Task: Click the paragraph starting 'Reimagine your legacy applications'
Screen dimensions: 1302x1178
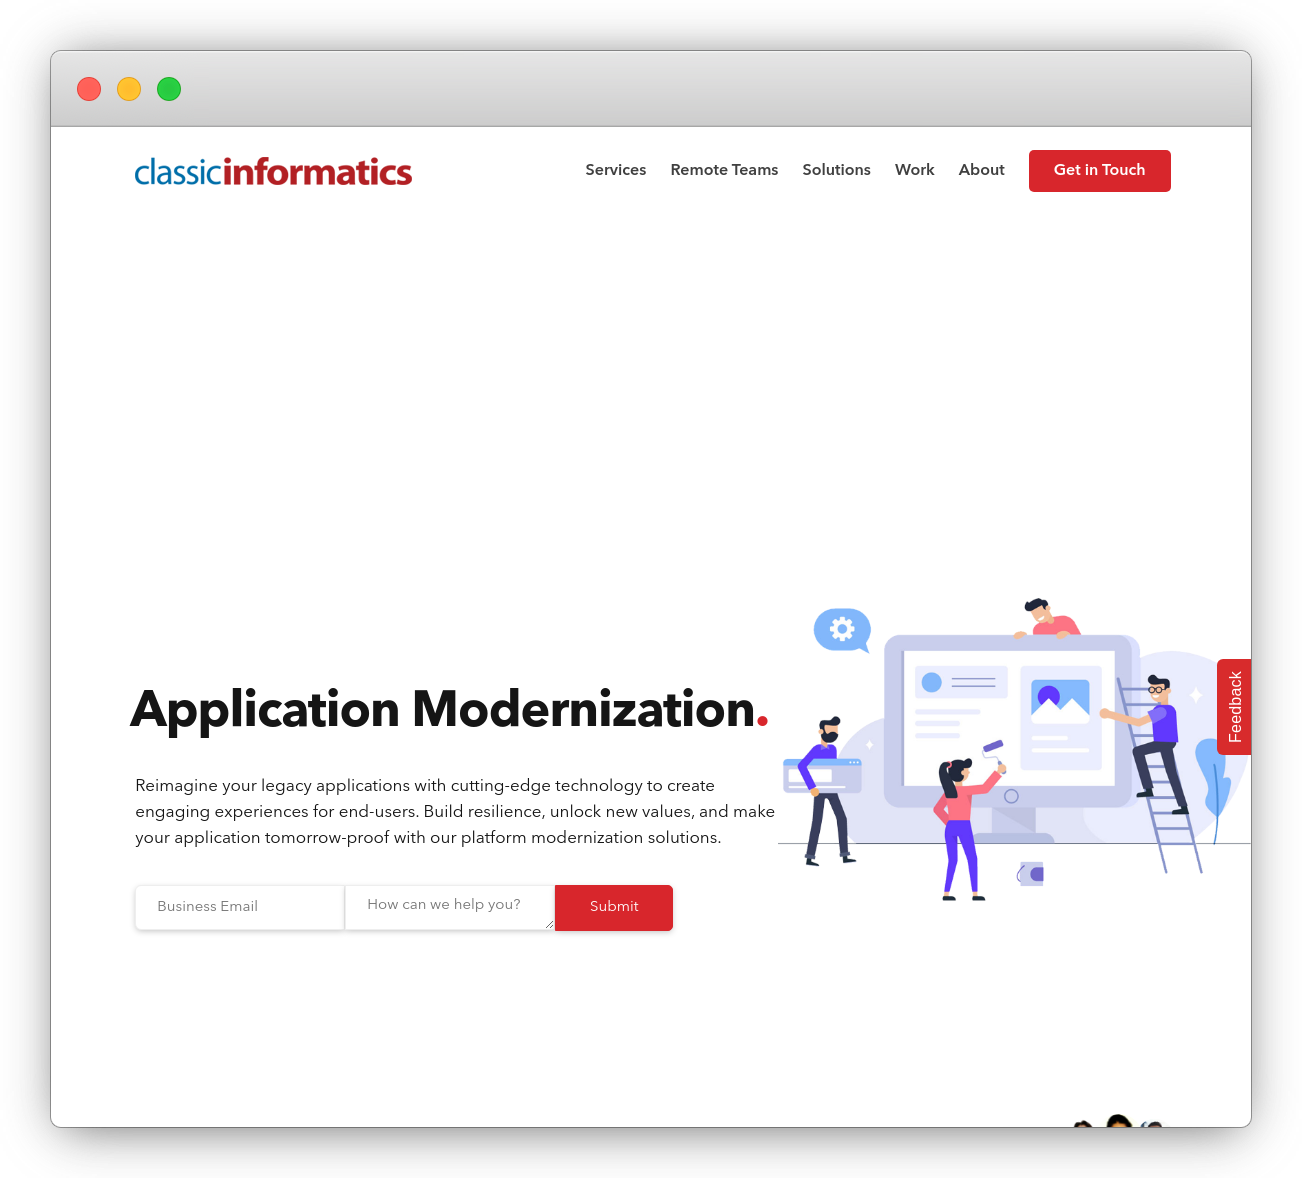Action: pos(455,812)
